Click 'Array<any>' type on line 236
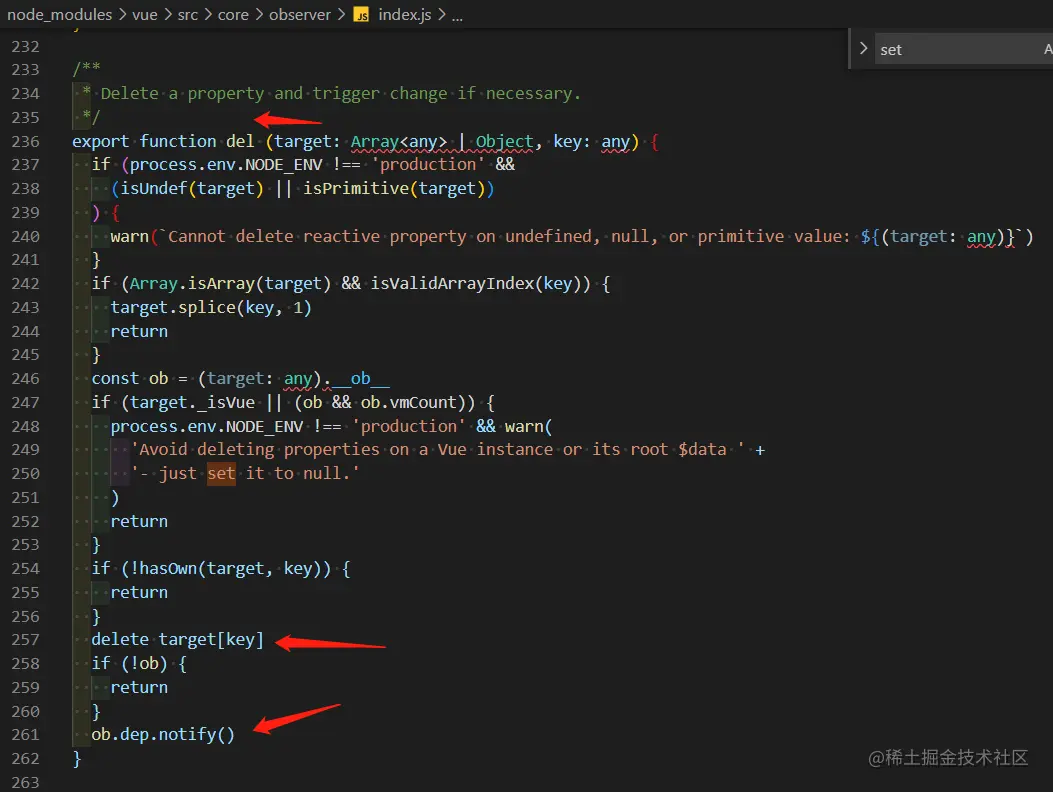This screenshot has width=1053, height=792. (399, 142)
